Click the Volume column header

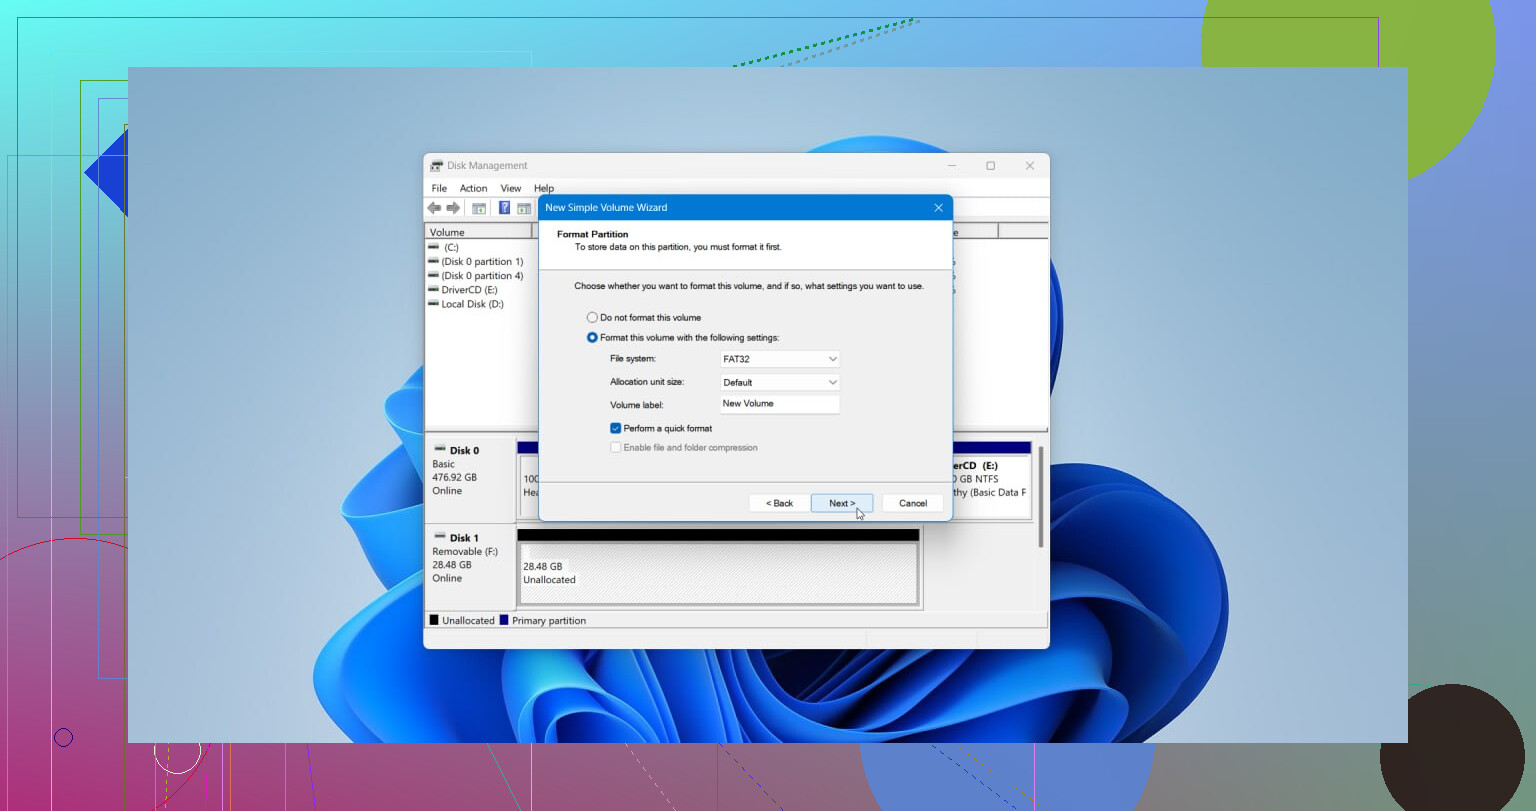coord(479,232)
